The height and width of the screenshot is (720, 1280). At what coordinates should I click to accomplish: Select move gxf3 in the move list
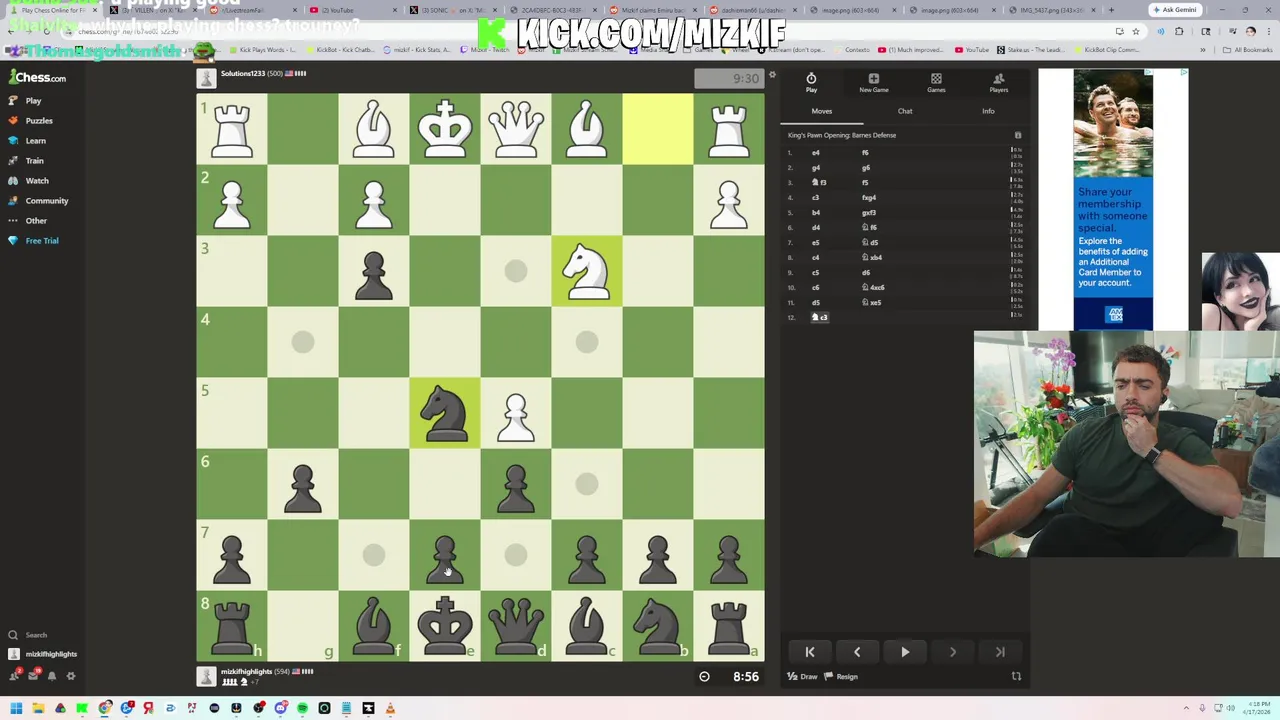tap(869, 213)
